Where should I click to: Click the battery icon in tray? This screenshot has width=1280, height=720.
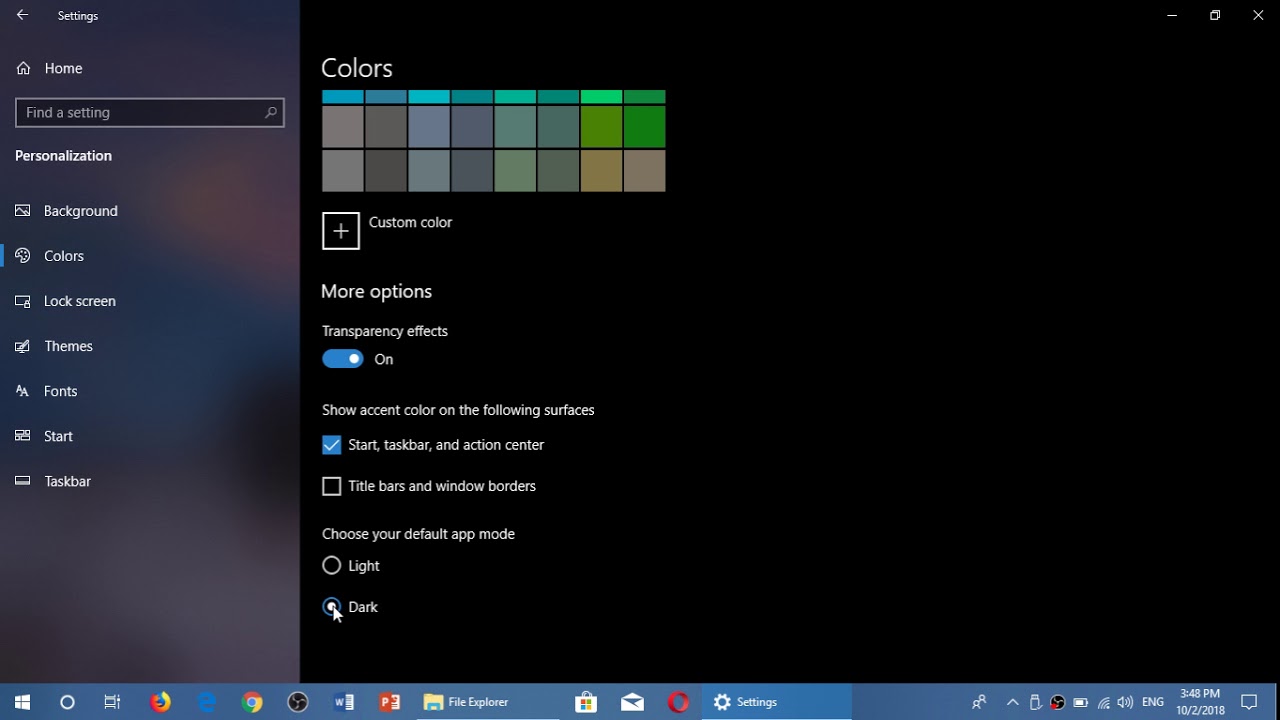click(x=1080, y=702)
